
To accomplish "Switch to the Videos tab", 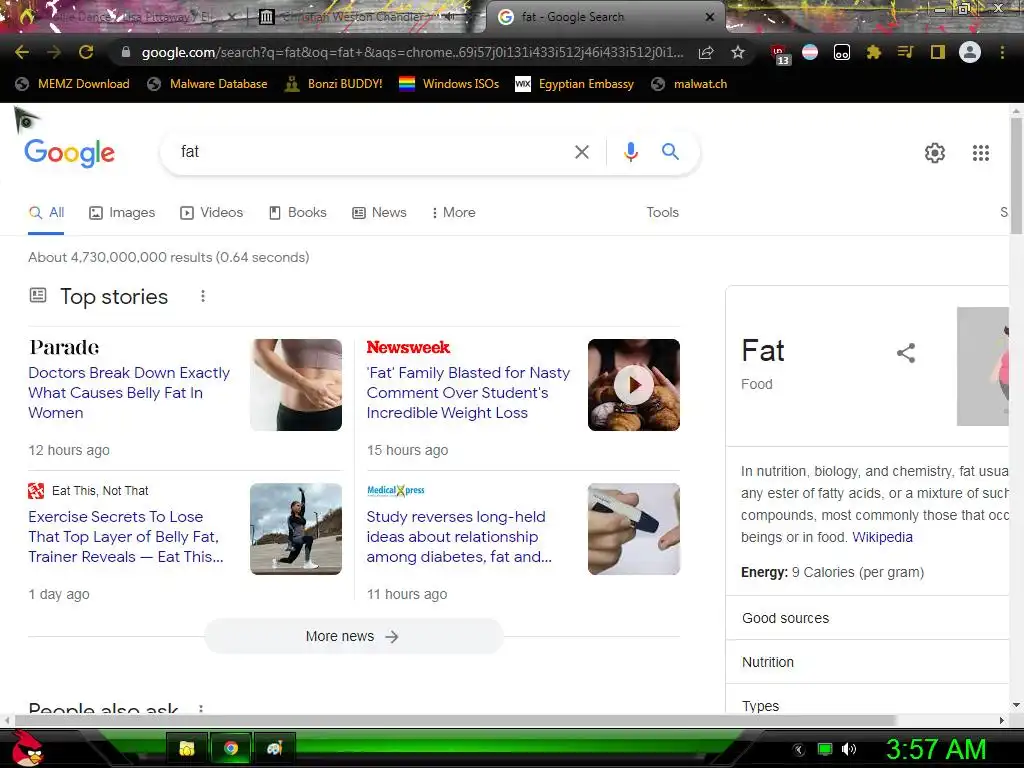I will click(212, 212).
